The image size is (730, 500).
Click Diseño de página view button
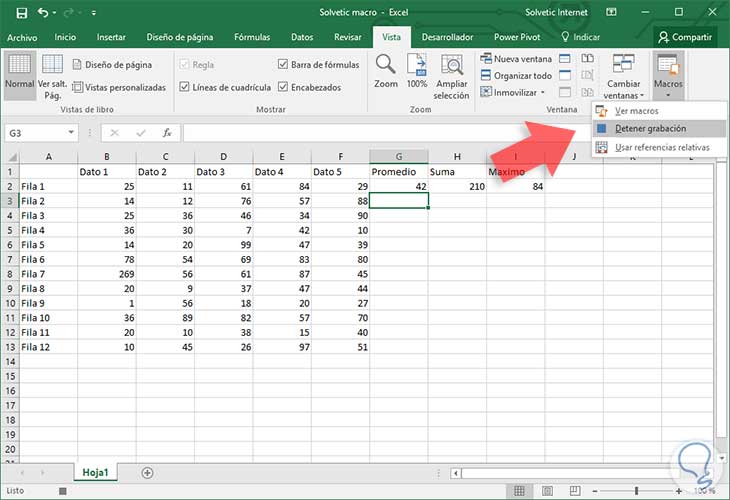pos(112,65)
